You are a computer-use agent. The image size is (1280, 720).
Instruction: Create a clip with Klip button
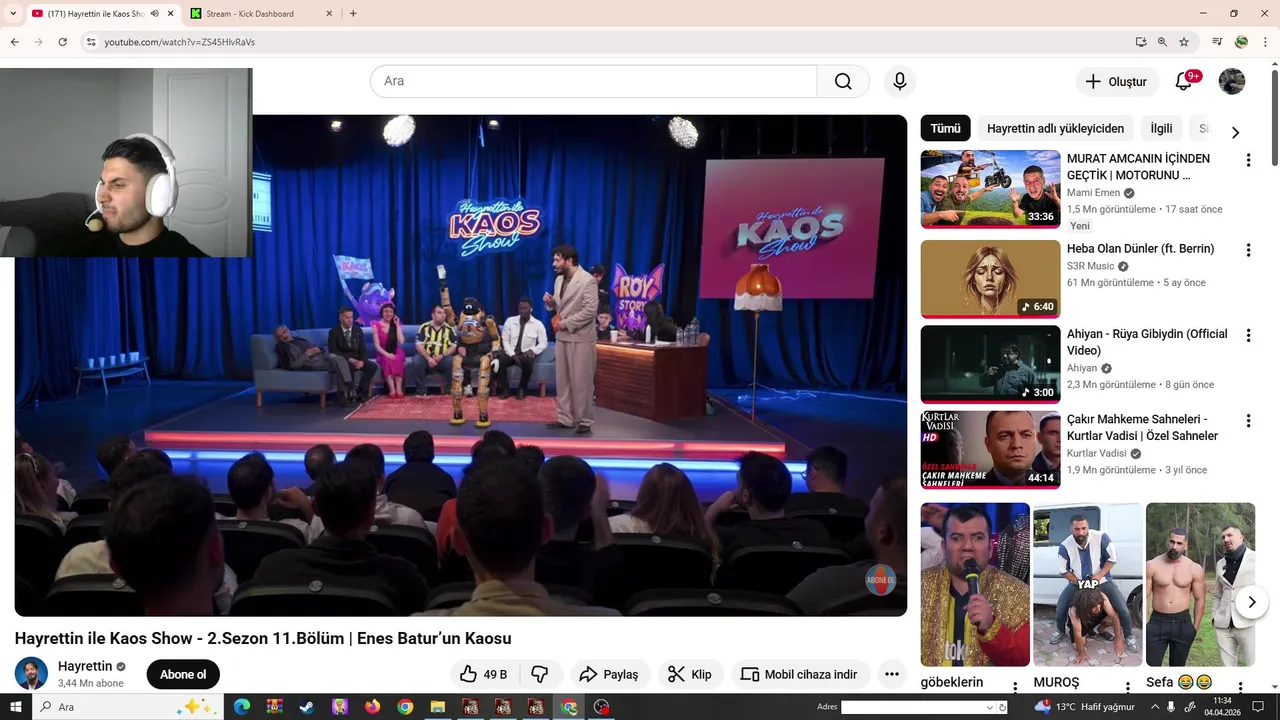coord(690,674)
